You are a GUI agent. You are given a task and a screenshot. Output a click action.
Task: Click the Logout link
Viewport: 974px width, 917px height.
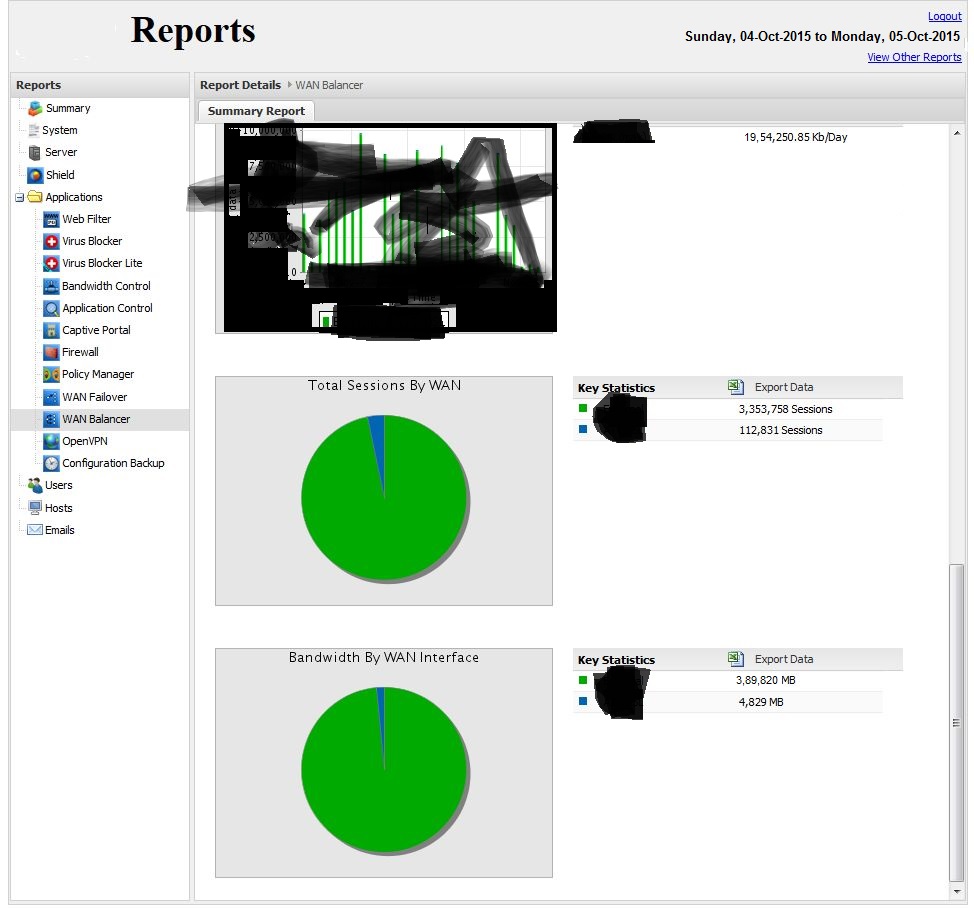pos(944,16)
